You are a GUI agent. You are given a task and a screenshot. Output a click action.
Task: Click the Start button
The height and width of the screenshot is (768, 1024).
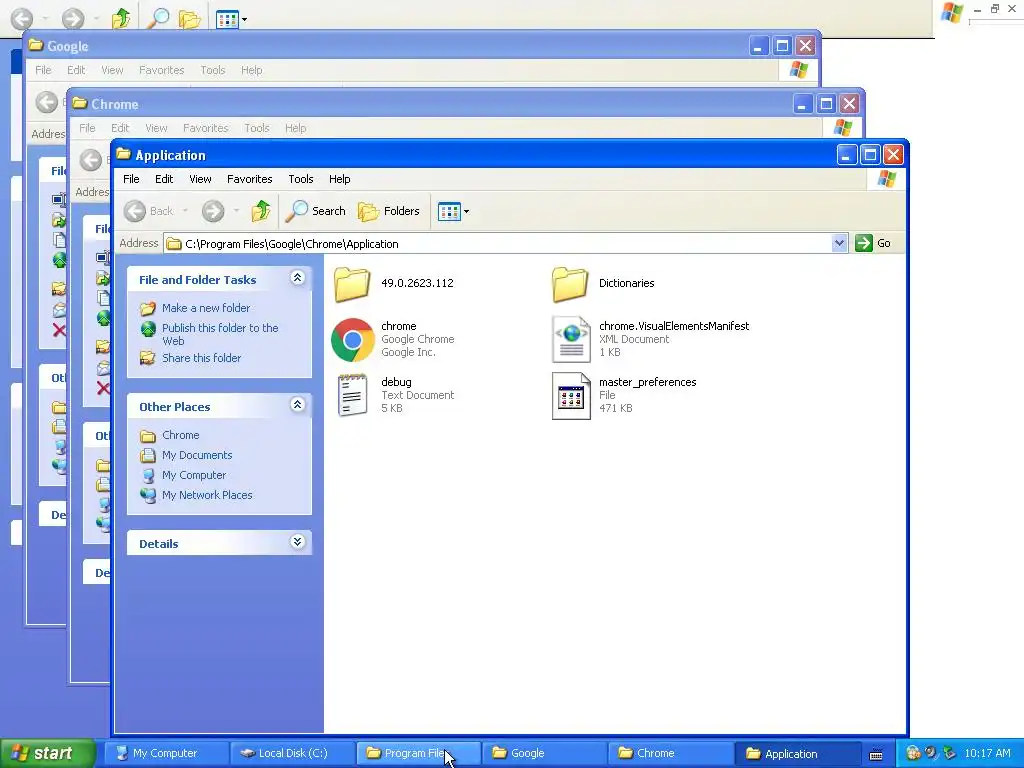[47, 753]
